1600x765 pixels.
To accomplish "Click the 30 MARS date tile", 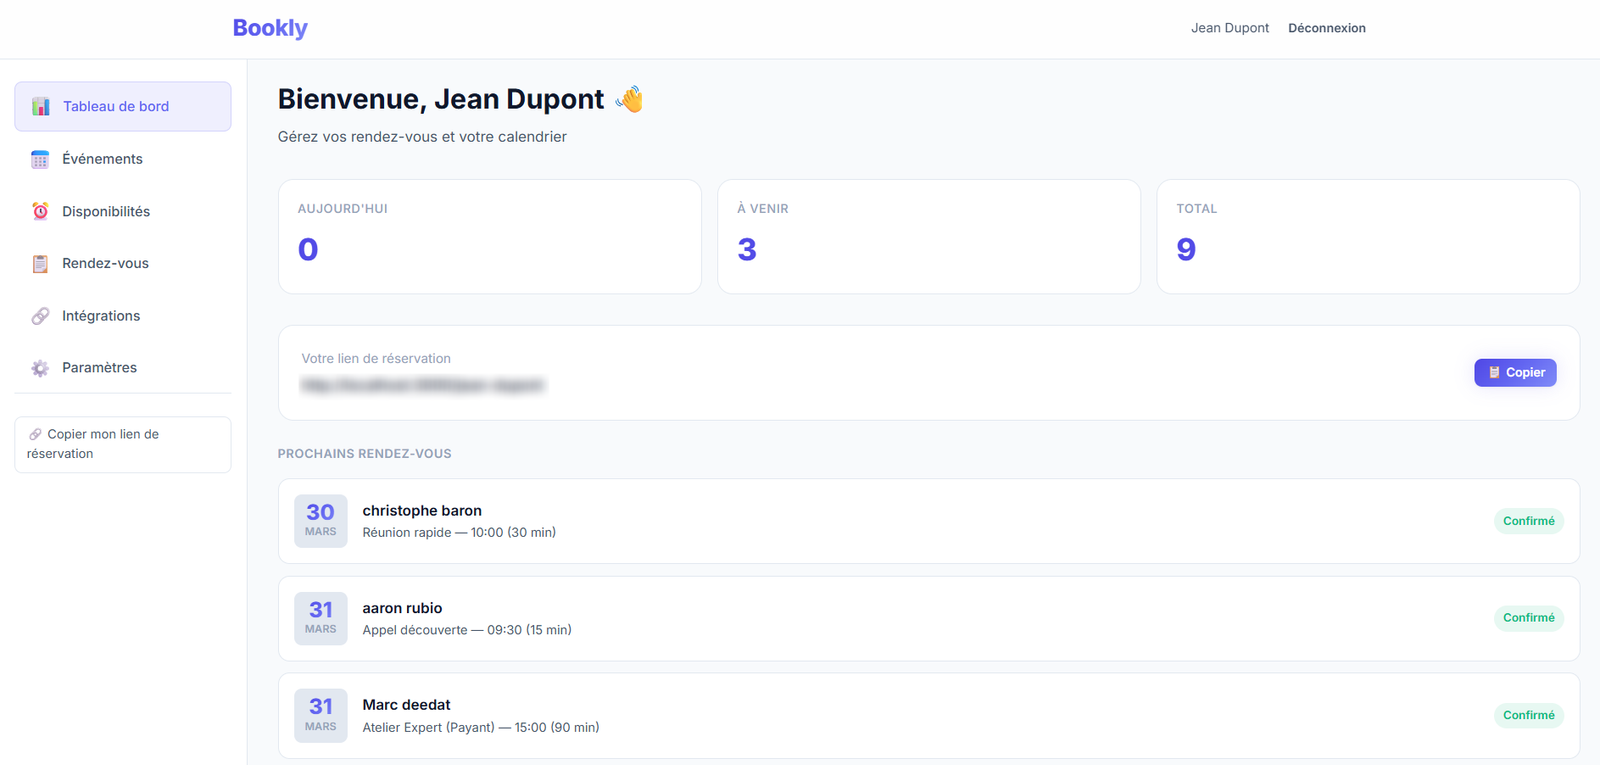I will [x=321, y=521].
